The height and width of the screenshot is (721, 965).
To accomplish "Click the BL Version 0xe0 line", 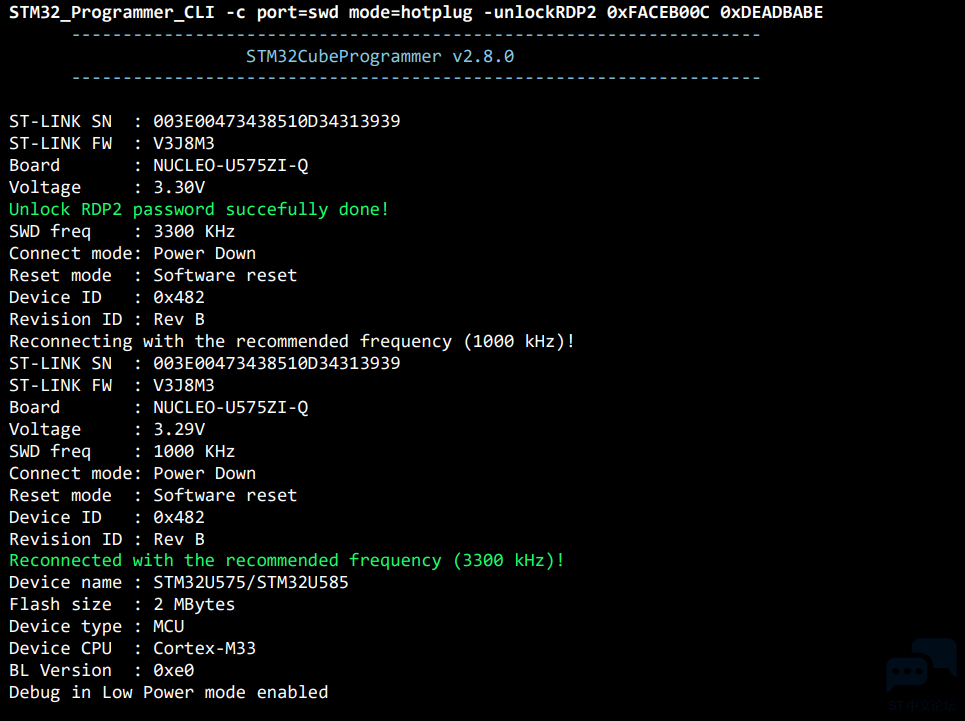I will [102, 671].
